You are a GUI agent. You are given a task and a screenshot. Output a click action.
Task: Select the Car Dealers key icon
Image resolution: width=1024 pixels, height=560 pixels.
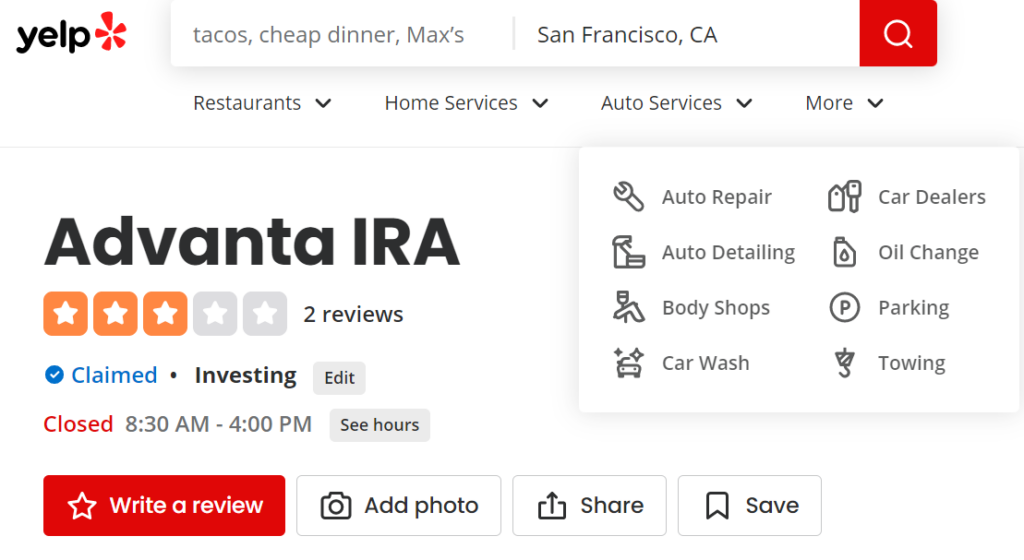(x=844, y=196)
